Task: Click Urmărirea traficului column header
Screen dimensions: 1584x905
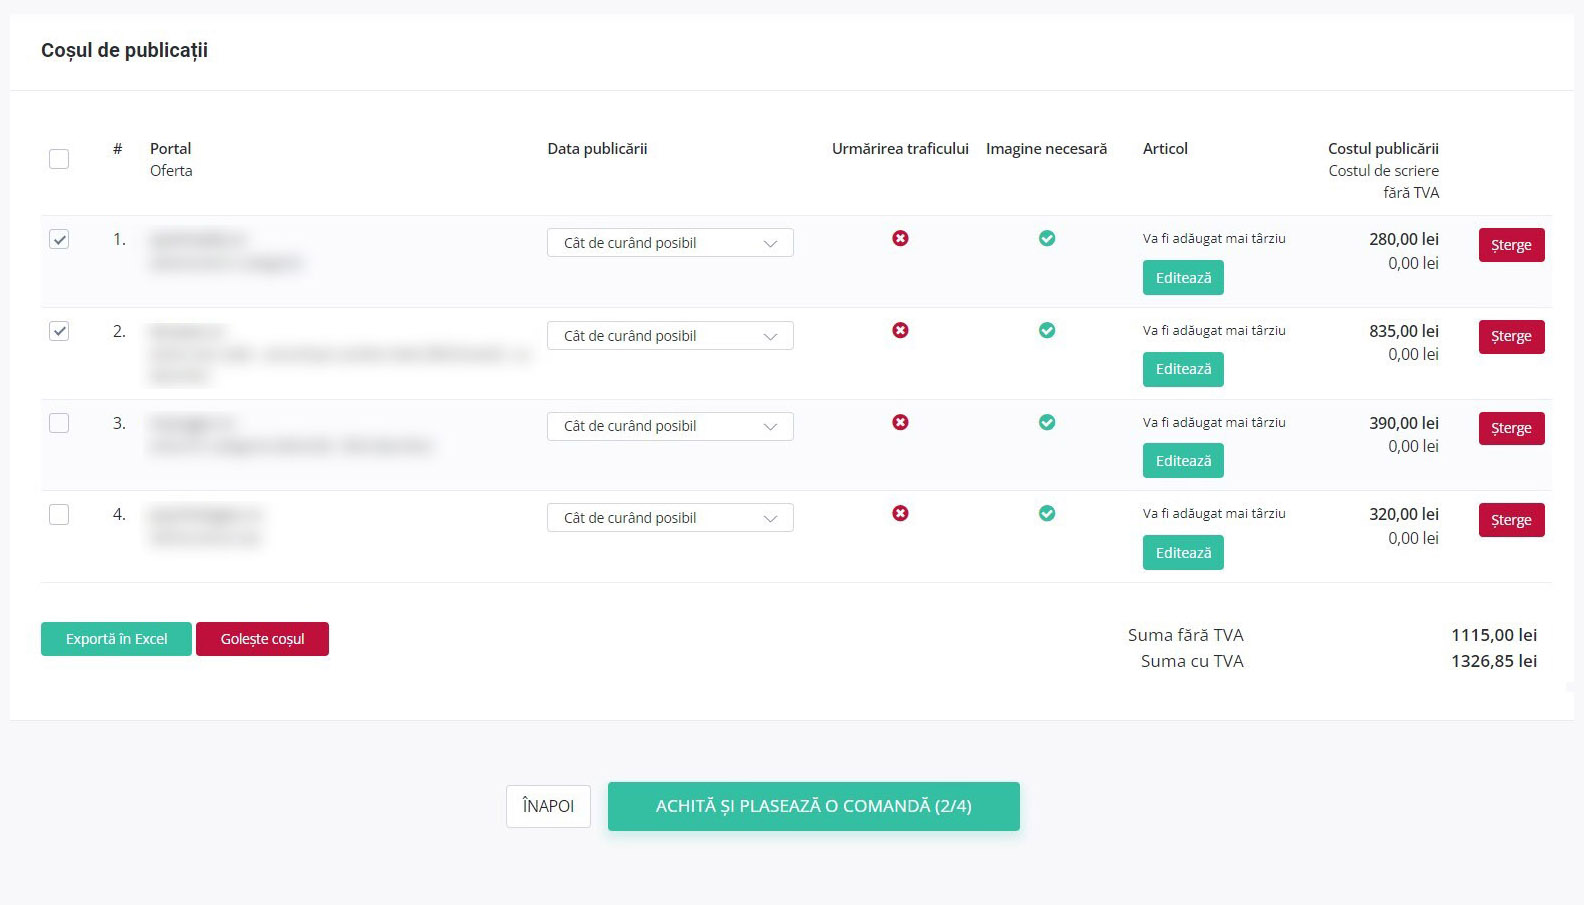Action: click(x=900, y=149)
